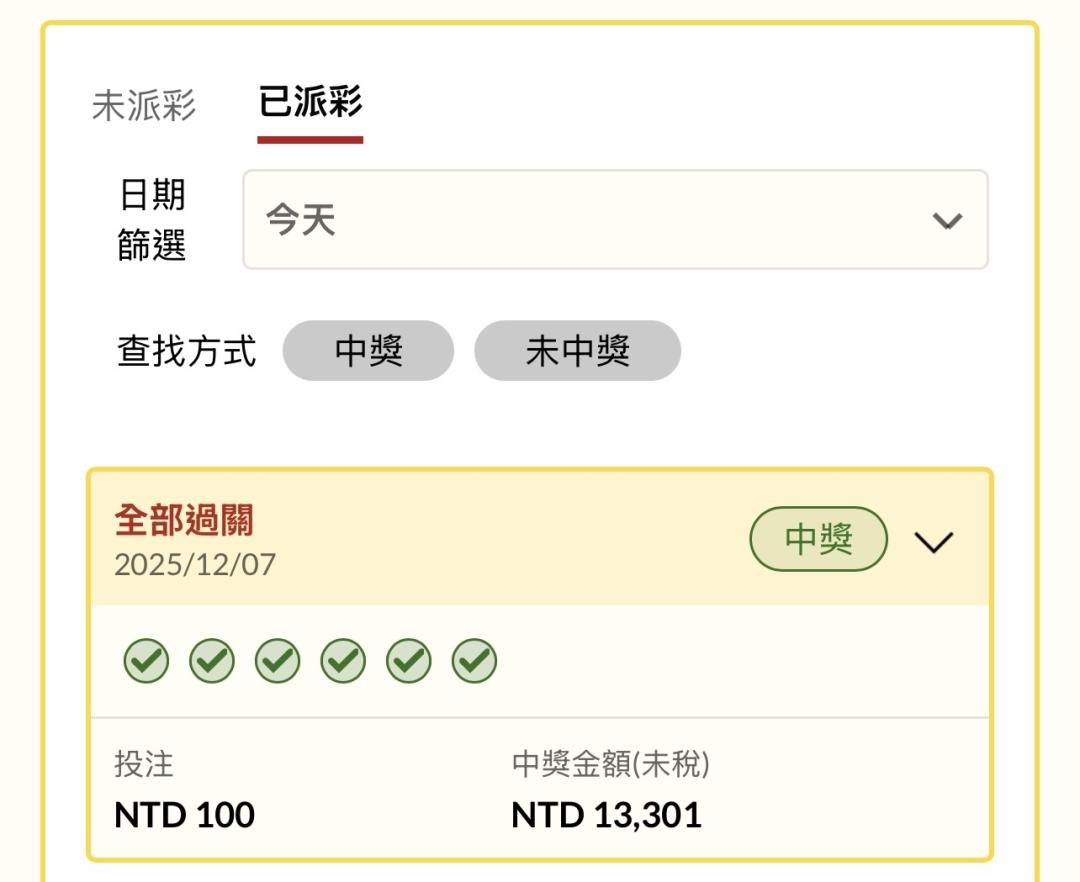Switch to the 未派彩 tab
This screenshot has height=882, width=1080.
click(x=144, y=105)
